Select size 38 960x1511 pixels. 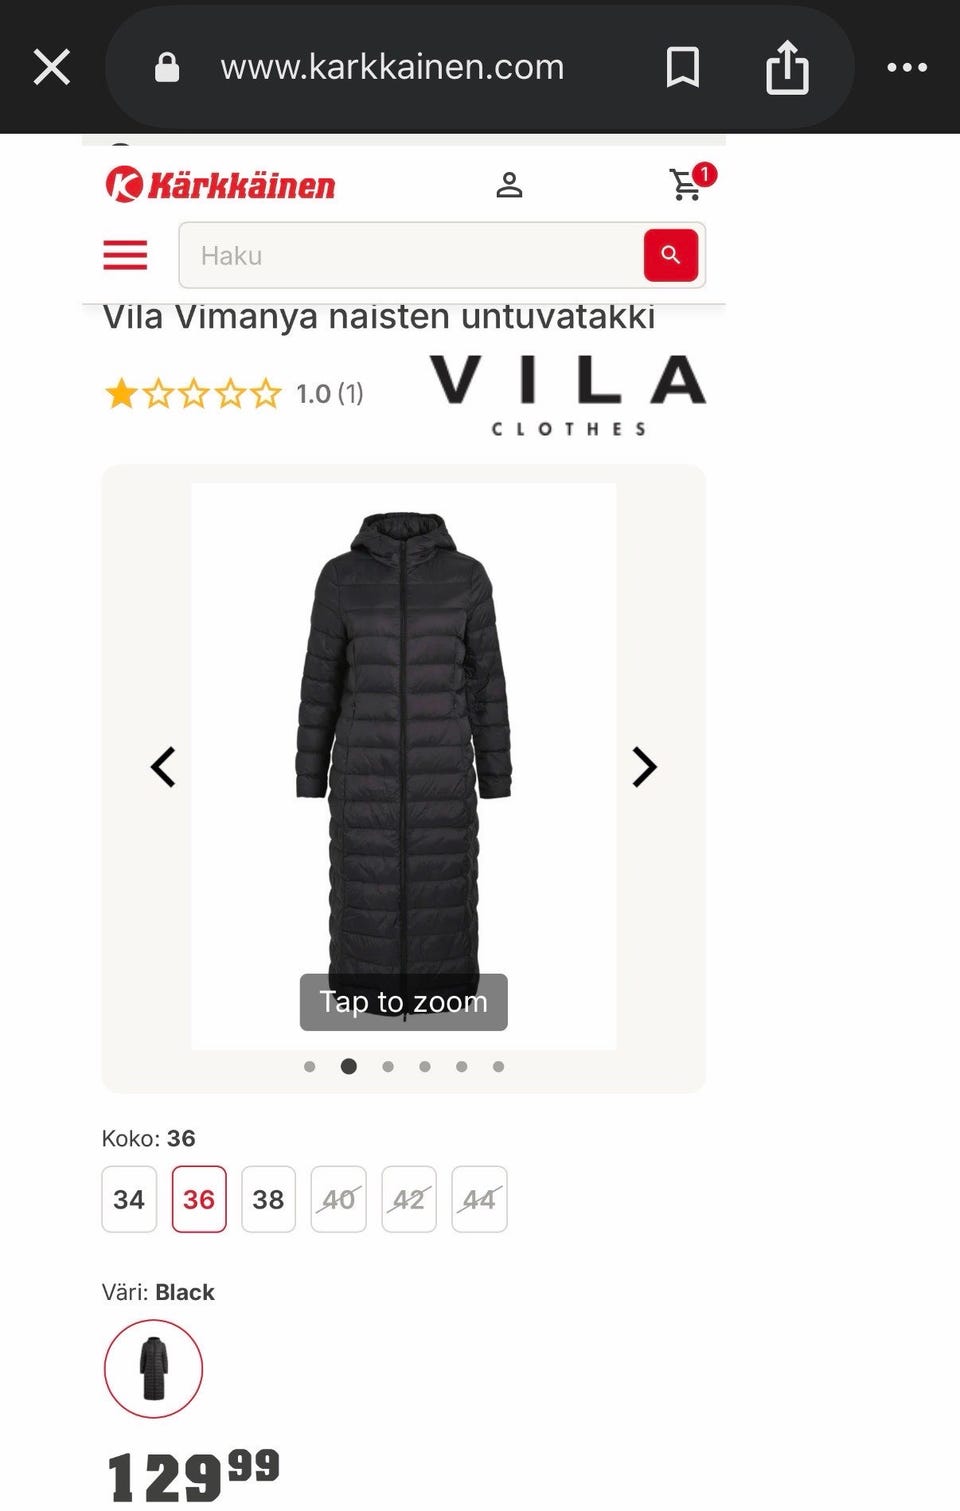268,1199
